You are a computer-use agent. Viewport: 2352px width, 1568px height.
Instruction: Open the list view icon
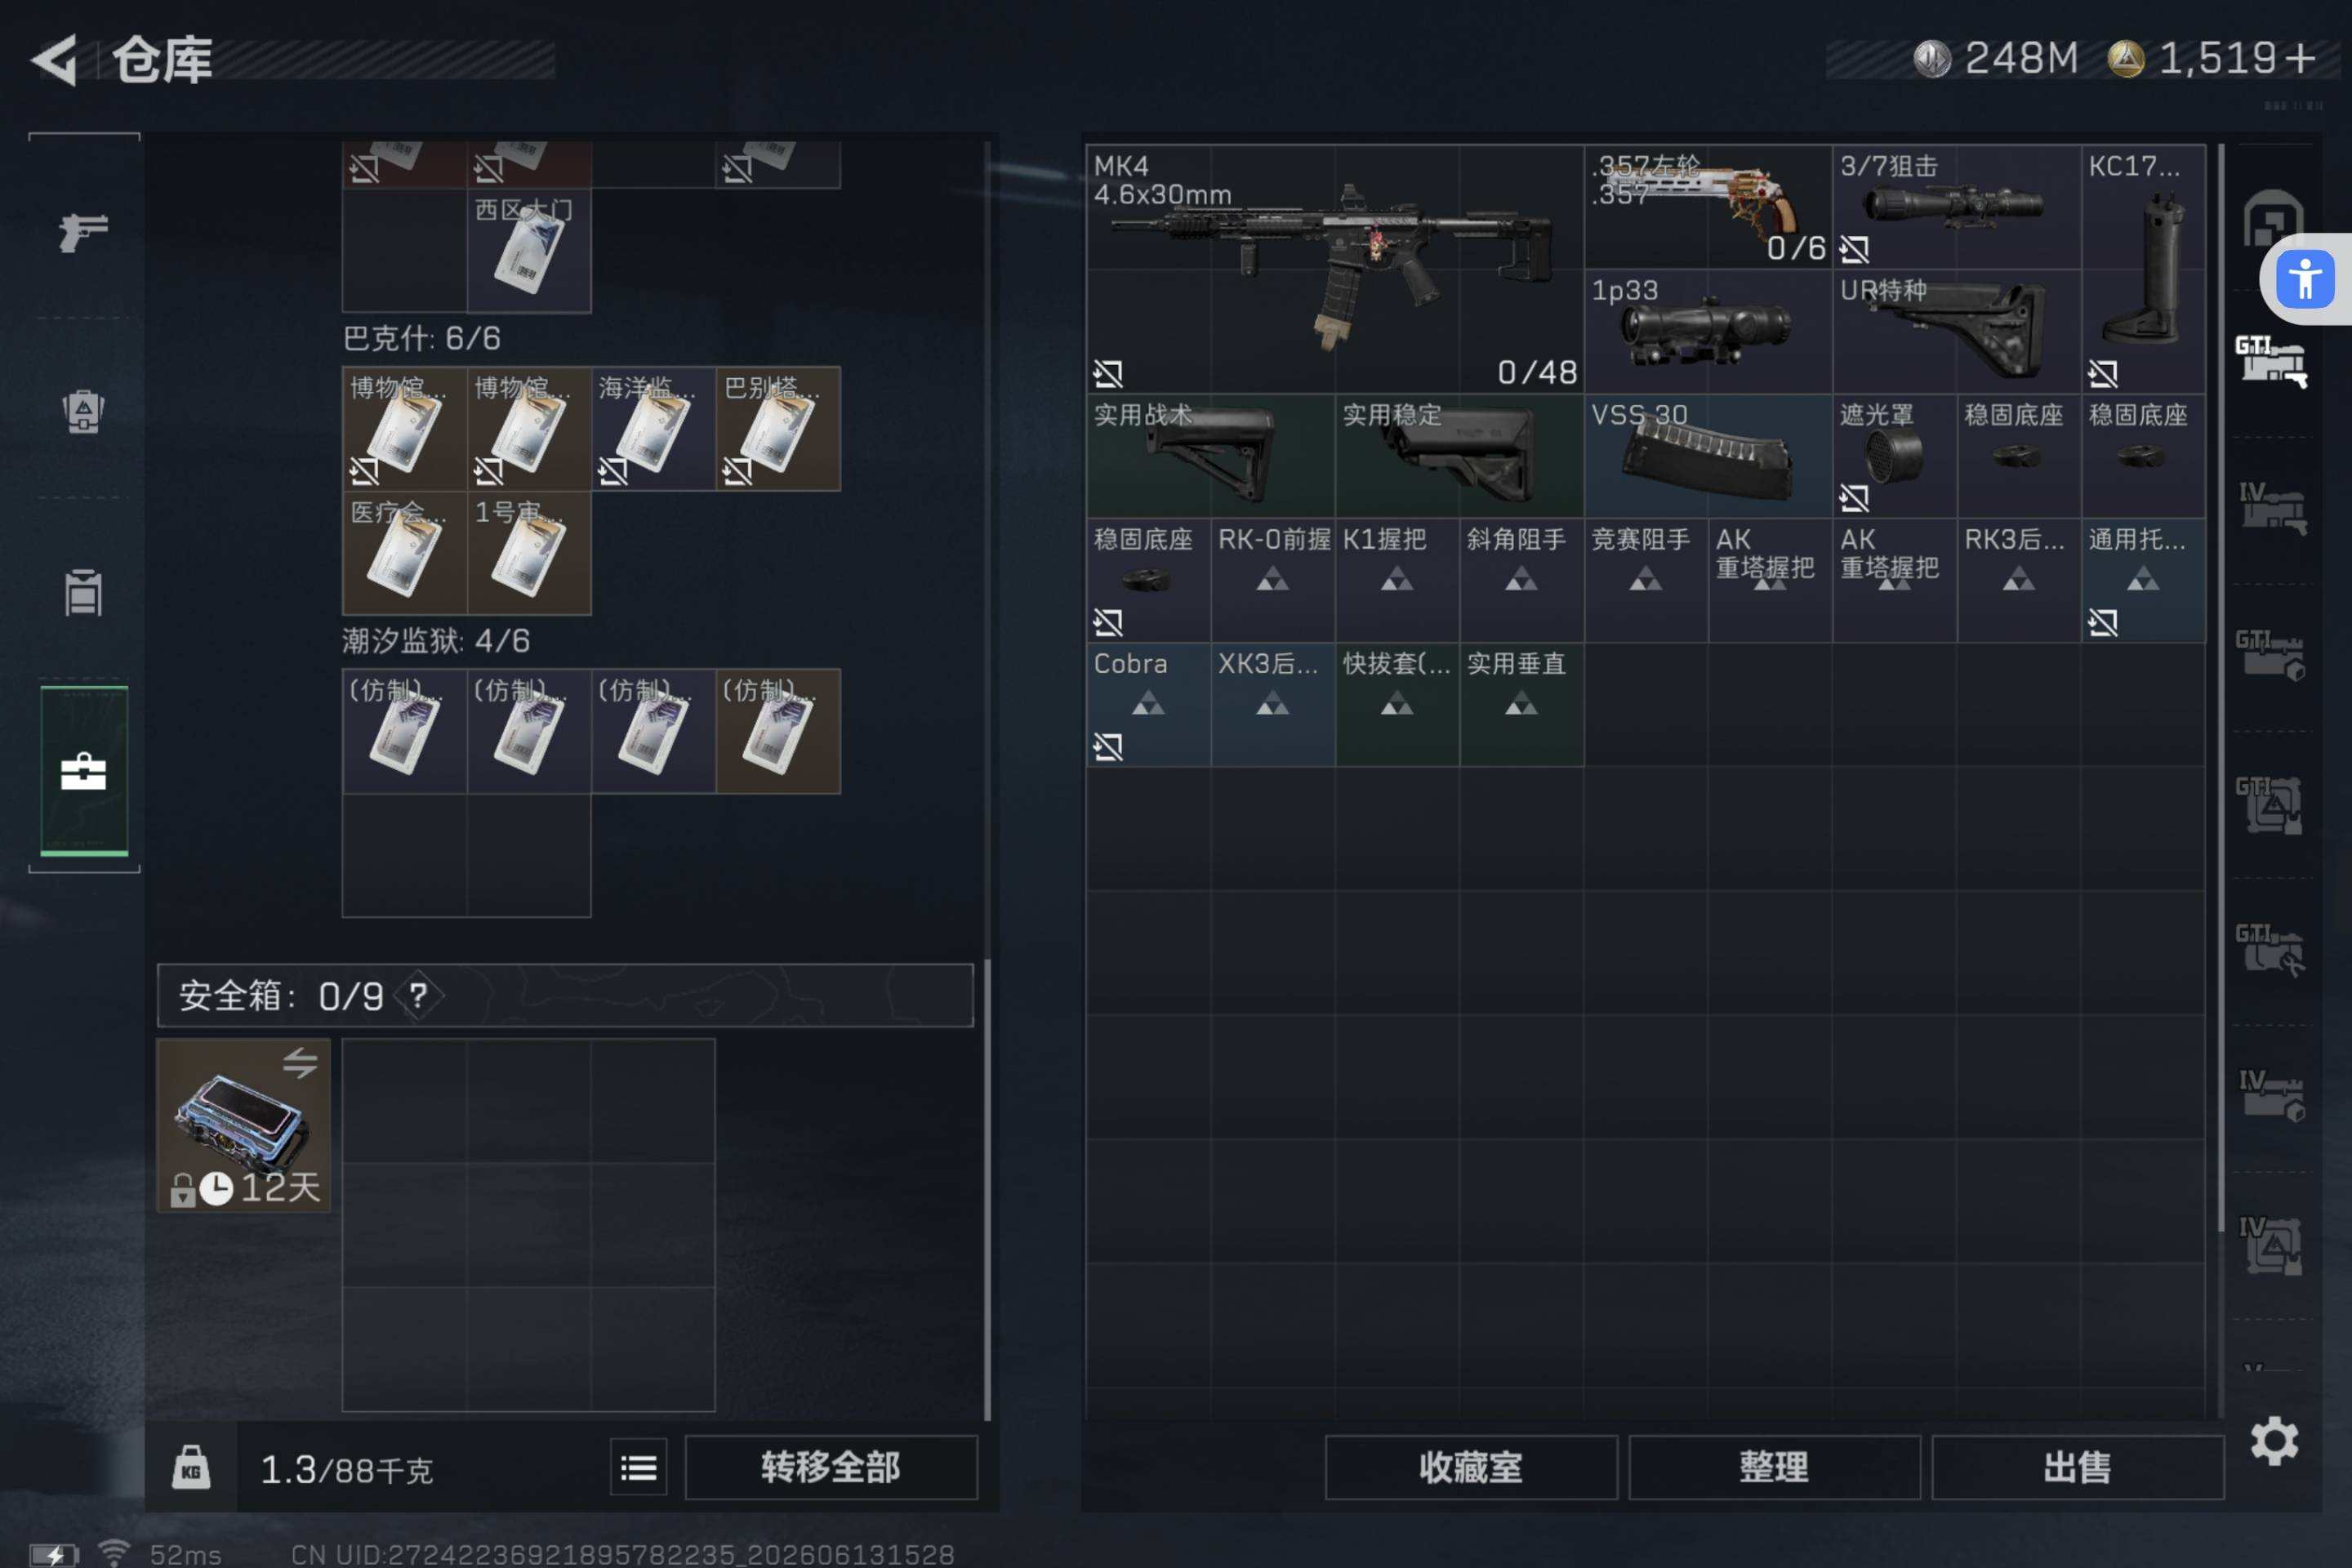[639, 1468]
